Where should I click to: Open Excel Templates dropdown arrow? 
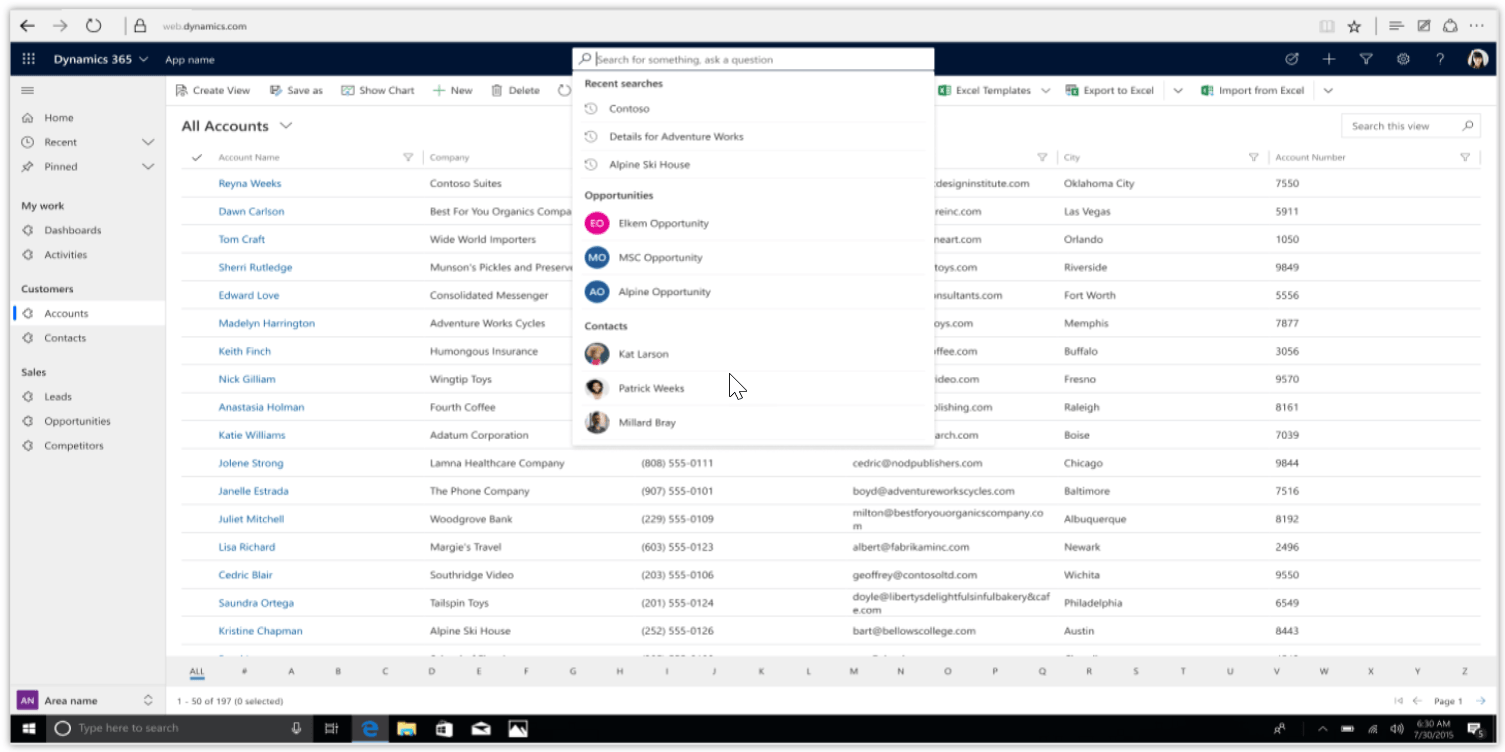tap(1045, 90)
